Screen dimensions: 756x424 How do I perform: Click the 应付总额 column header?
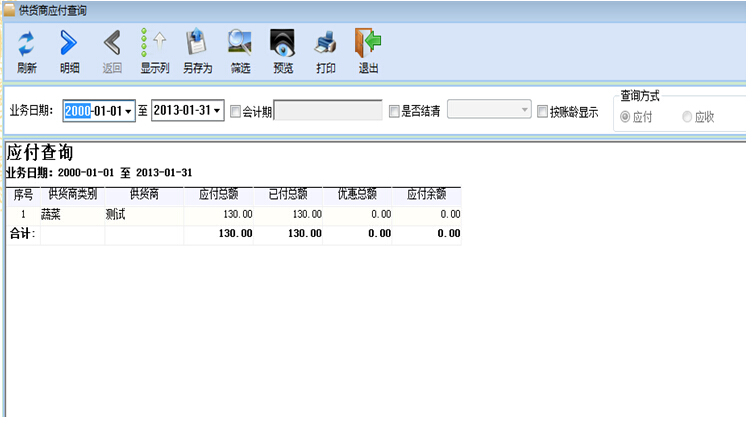point(218,195)
